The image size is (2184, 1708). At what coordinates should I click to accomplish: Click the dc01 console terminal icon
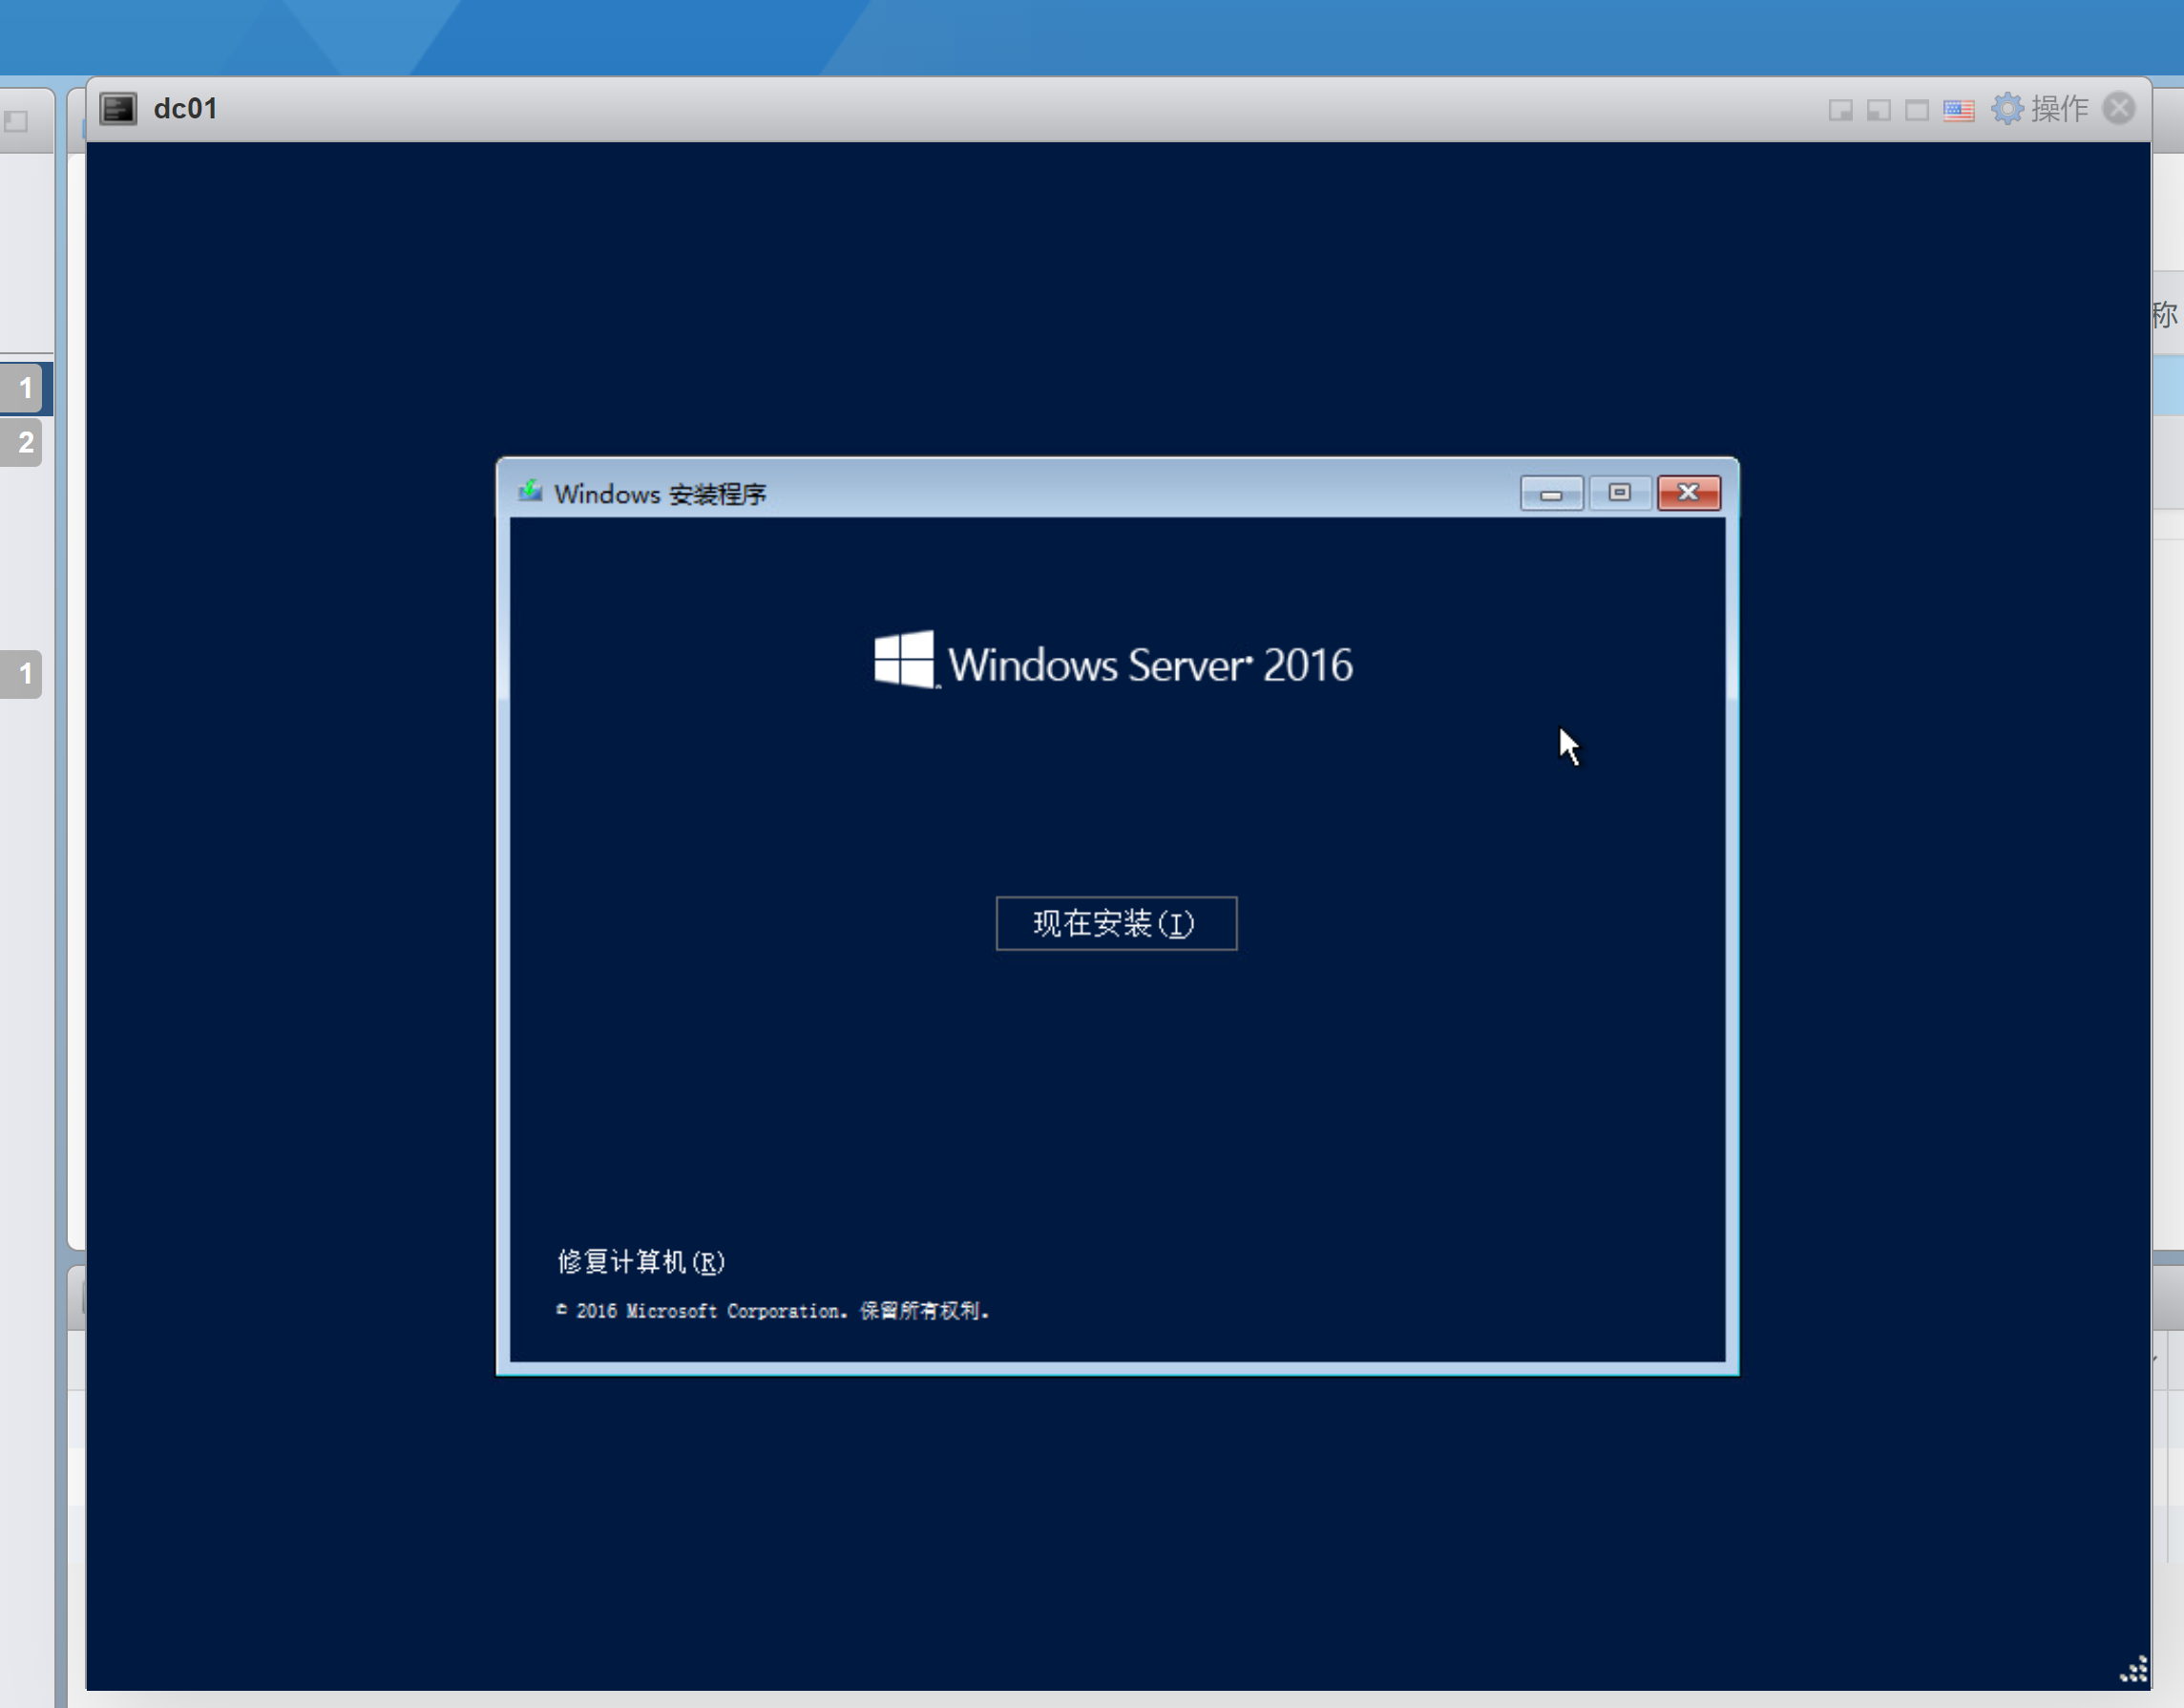118,108
